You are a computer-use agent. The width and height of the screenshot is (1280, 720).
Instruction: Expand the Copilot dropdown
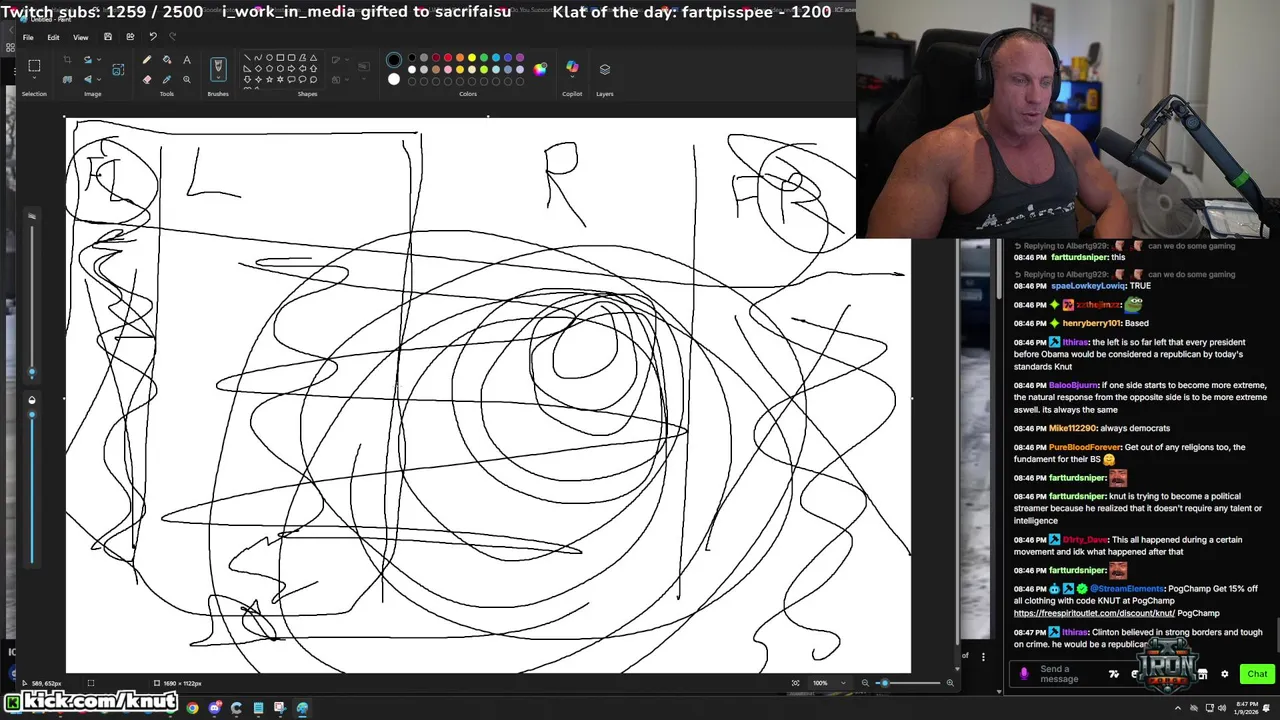coord(572,77)
